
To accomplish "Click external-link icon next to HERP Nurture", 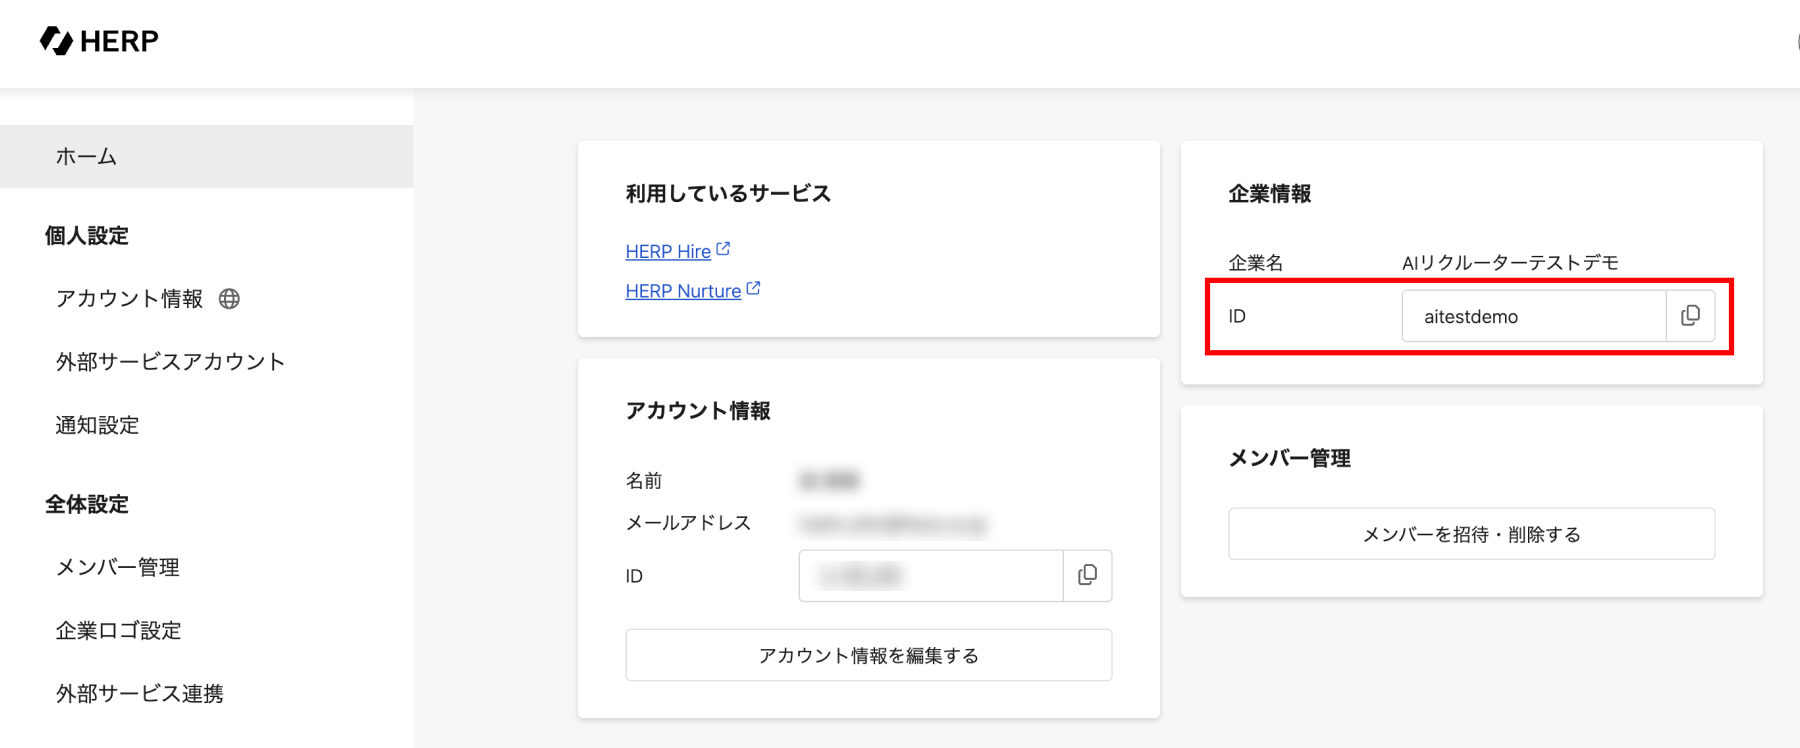I will (754, 289).
